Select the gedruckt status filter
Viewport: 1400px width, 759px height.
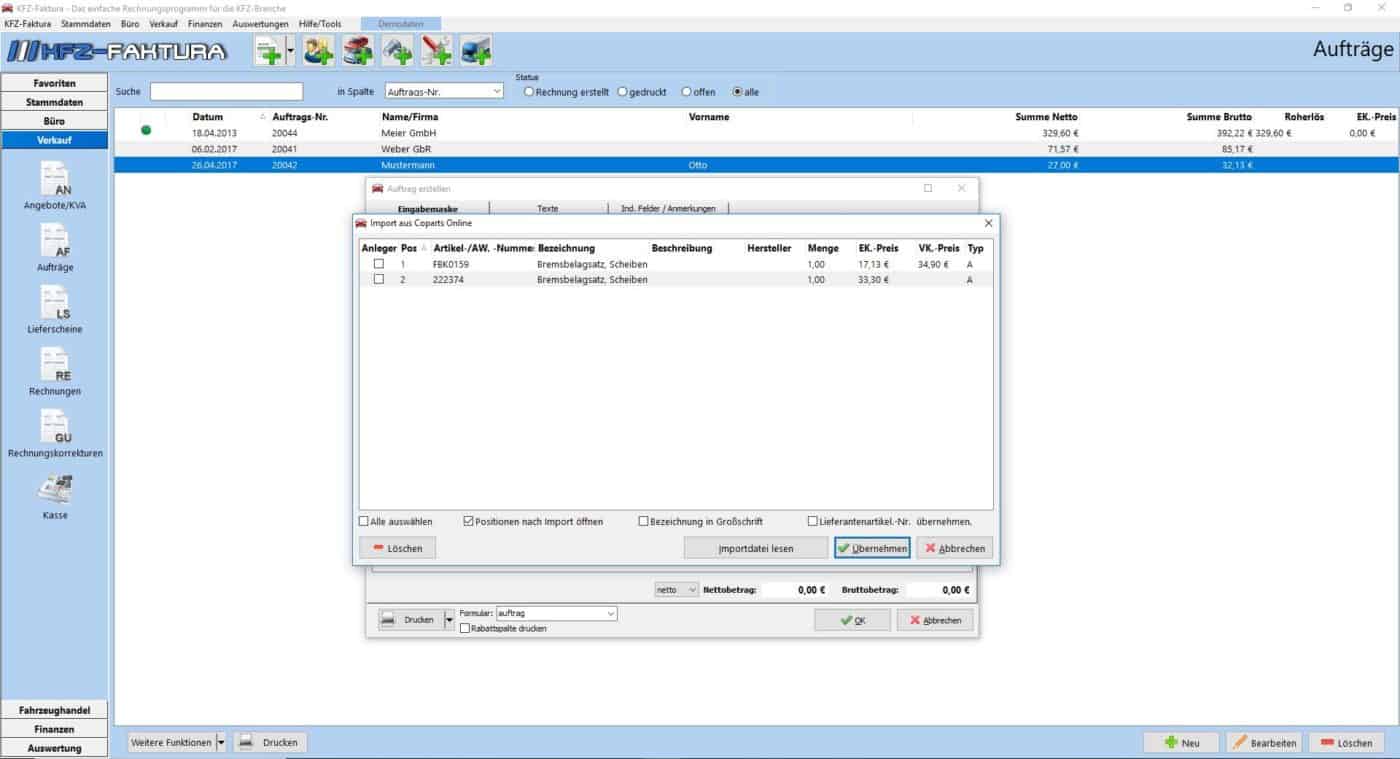point(622,92)
